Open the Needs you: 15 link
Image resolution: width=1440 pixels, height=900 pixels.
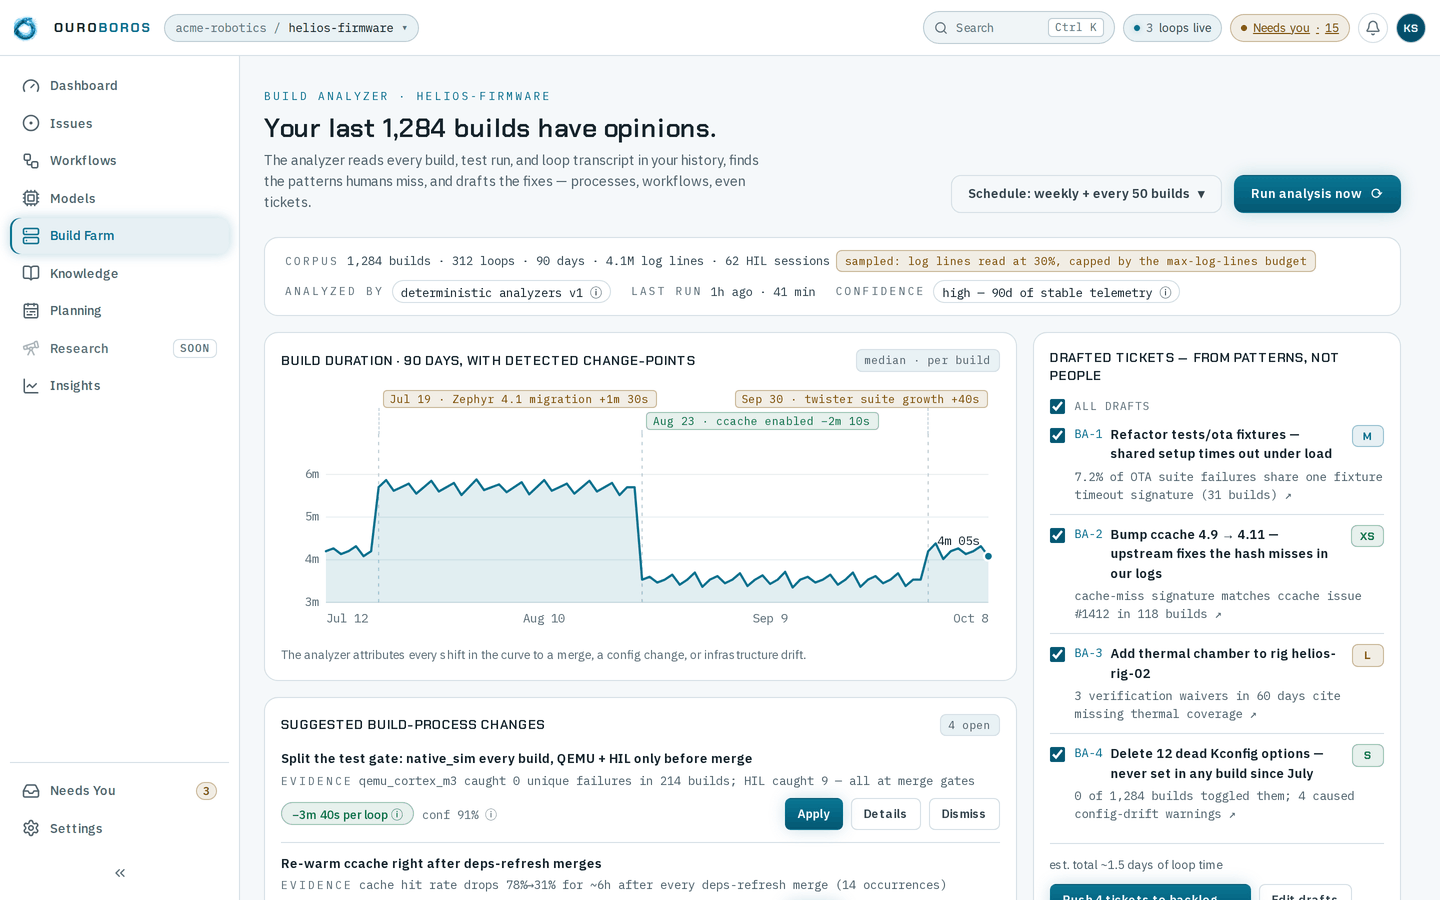pos(1290,28)
